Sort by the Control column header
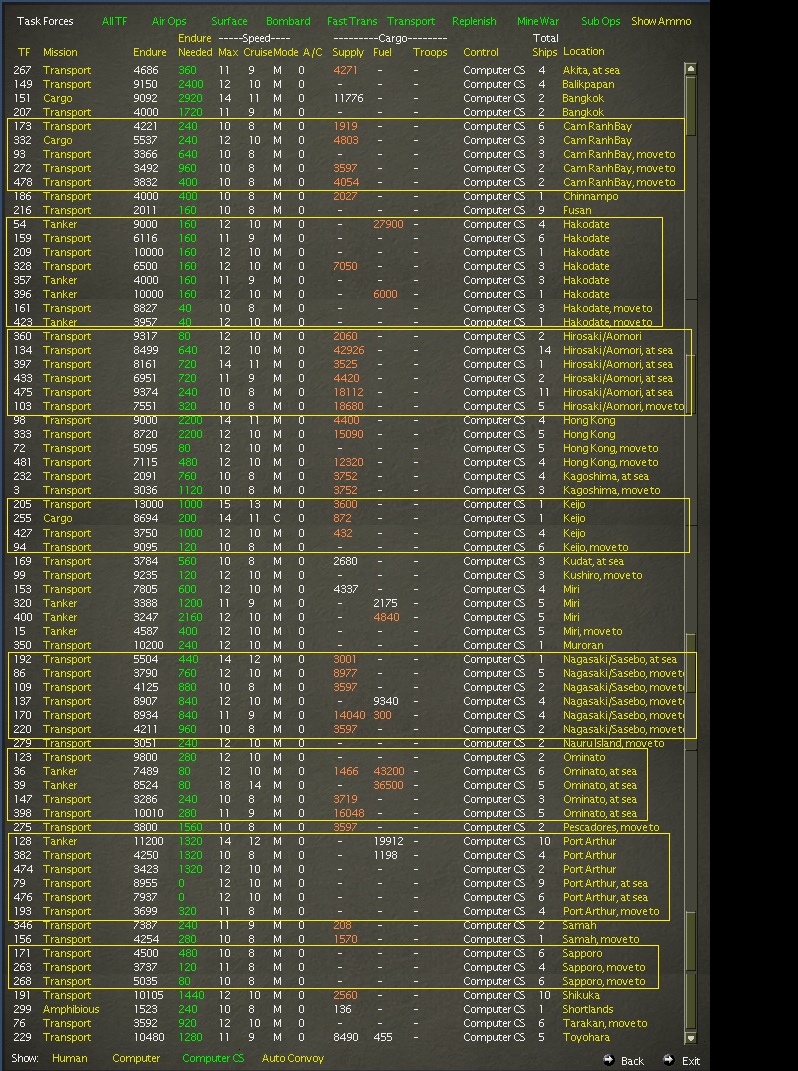798x1071 pixels. (480, 52)
